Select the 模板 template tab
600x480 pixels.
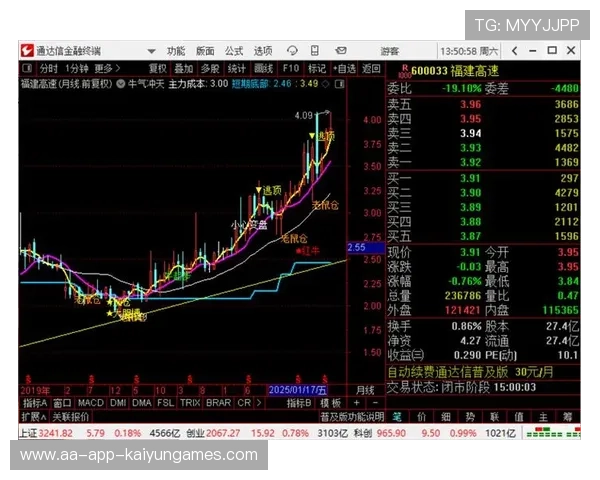tap(331, 403)
